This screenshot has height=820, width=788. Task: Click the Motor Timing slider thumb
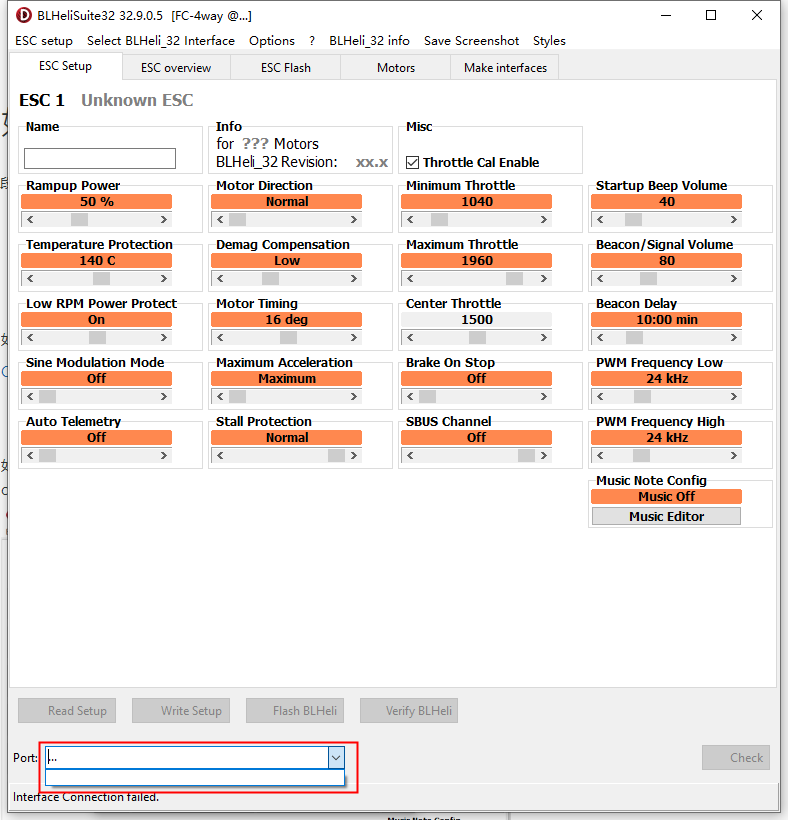288,338
